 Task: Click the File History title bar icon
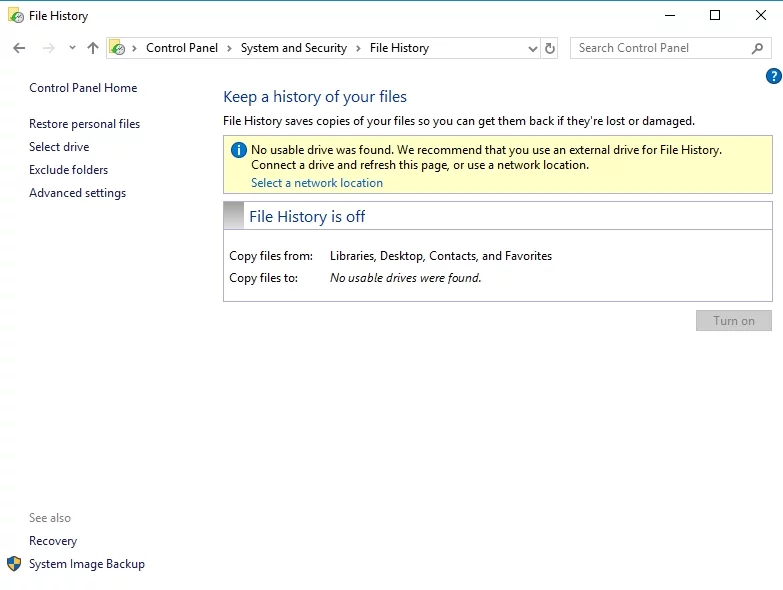[x=15, y=16]
